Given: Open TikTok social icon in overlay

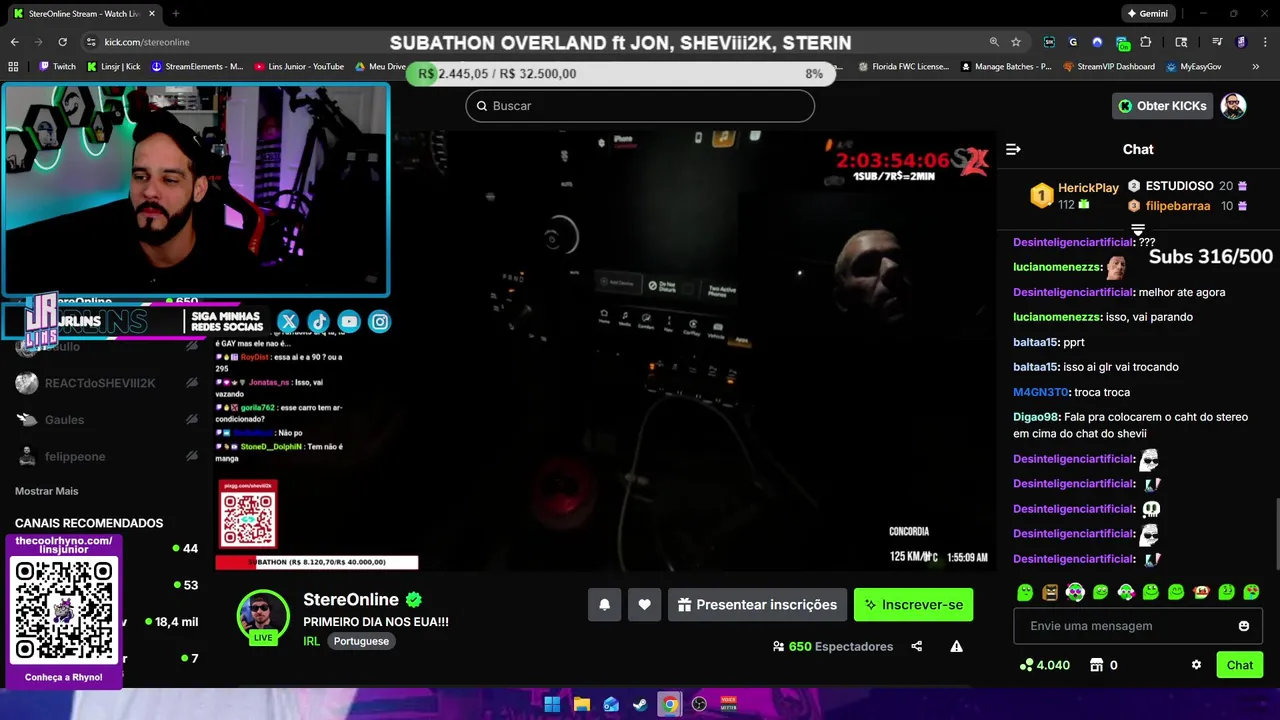Looking at the screenshot, I should pos(318,321).
